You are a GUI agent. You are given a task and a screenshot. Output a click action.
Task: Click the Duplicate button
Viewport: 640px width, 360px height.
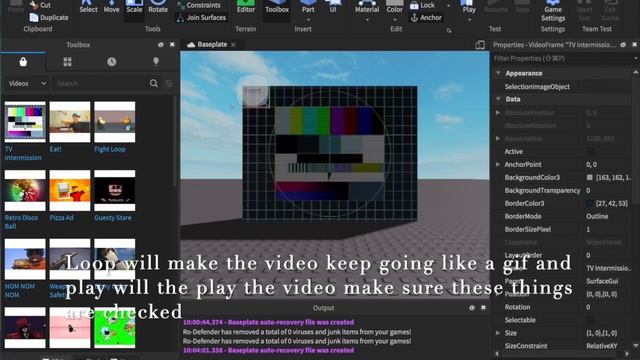coord(49,18)
